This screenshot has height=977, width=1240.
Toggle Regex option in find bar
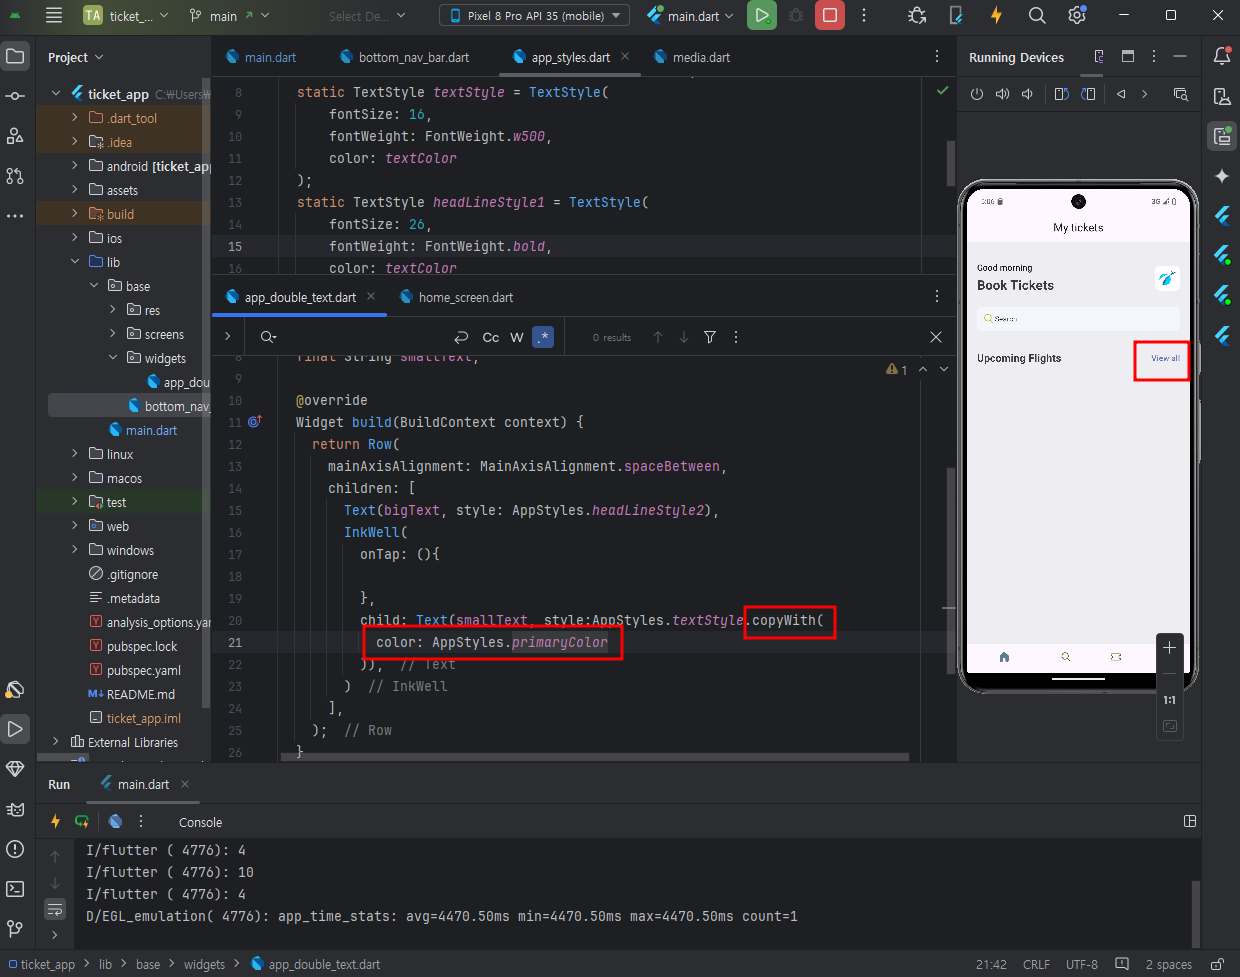(x=543, y=337)
